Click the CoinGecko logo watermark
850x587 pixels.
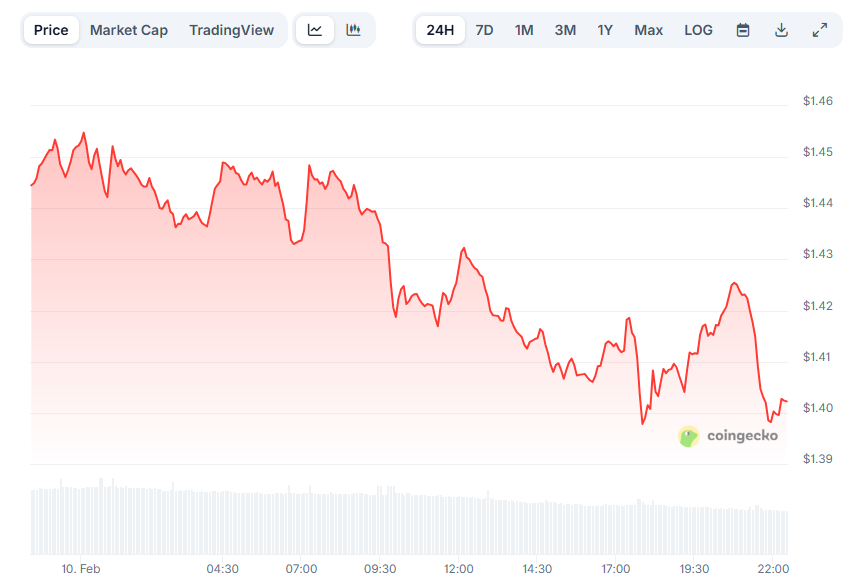pos(728,436)
